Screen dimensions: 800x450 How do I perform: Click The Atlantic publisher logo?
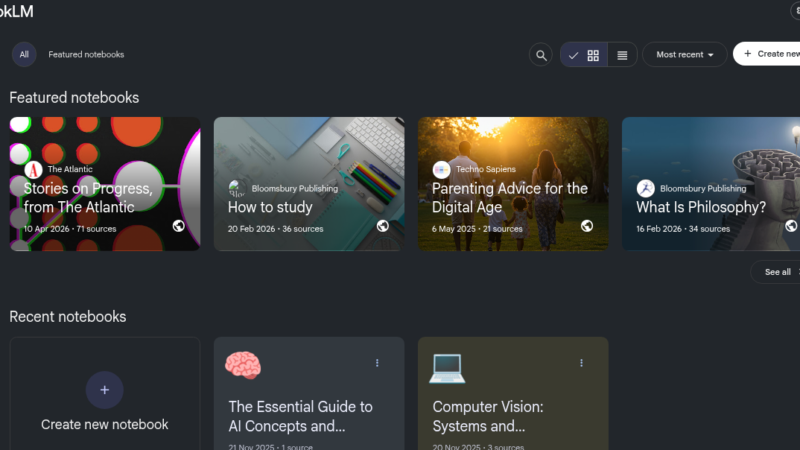coord(33,169)
